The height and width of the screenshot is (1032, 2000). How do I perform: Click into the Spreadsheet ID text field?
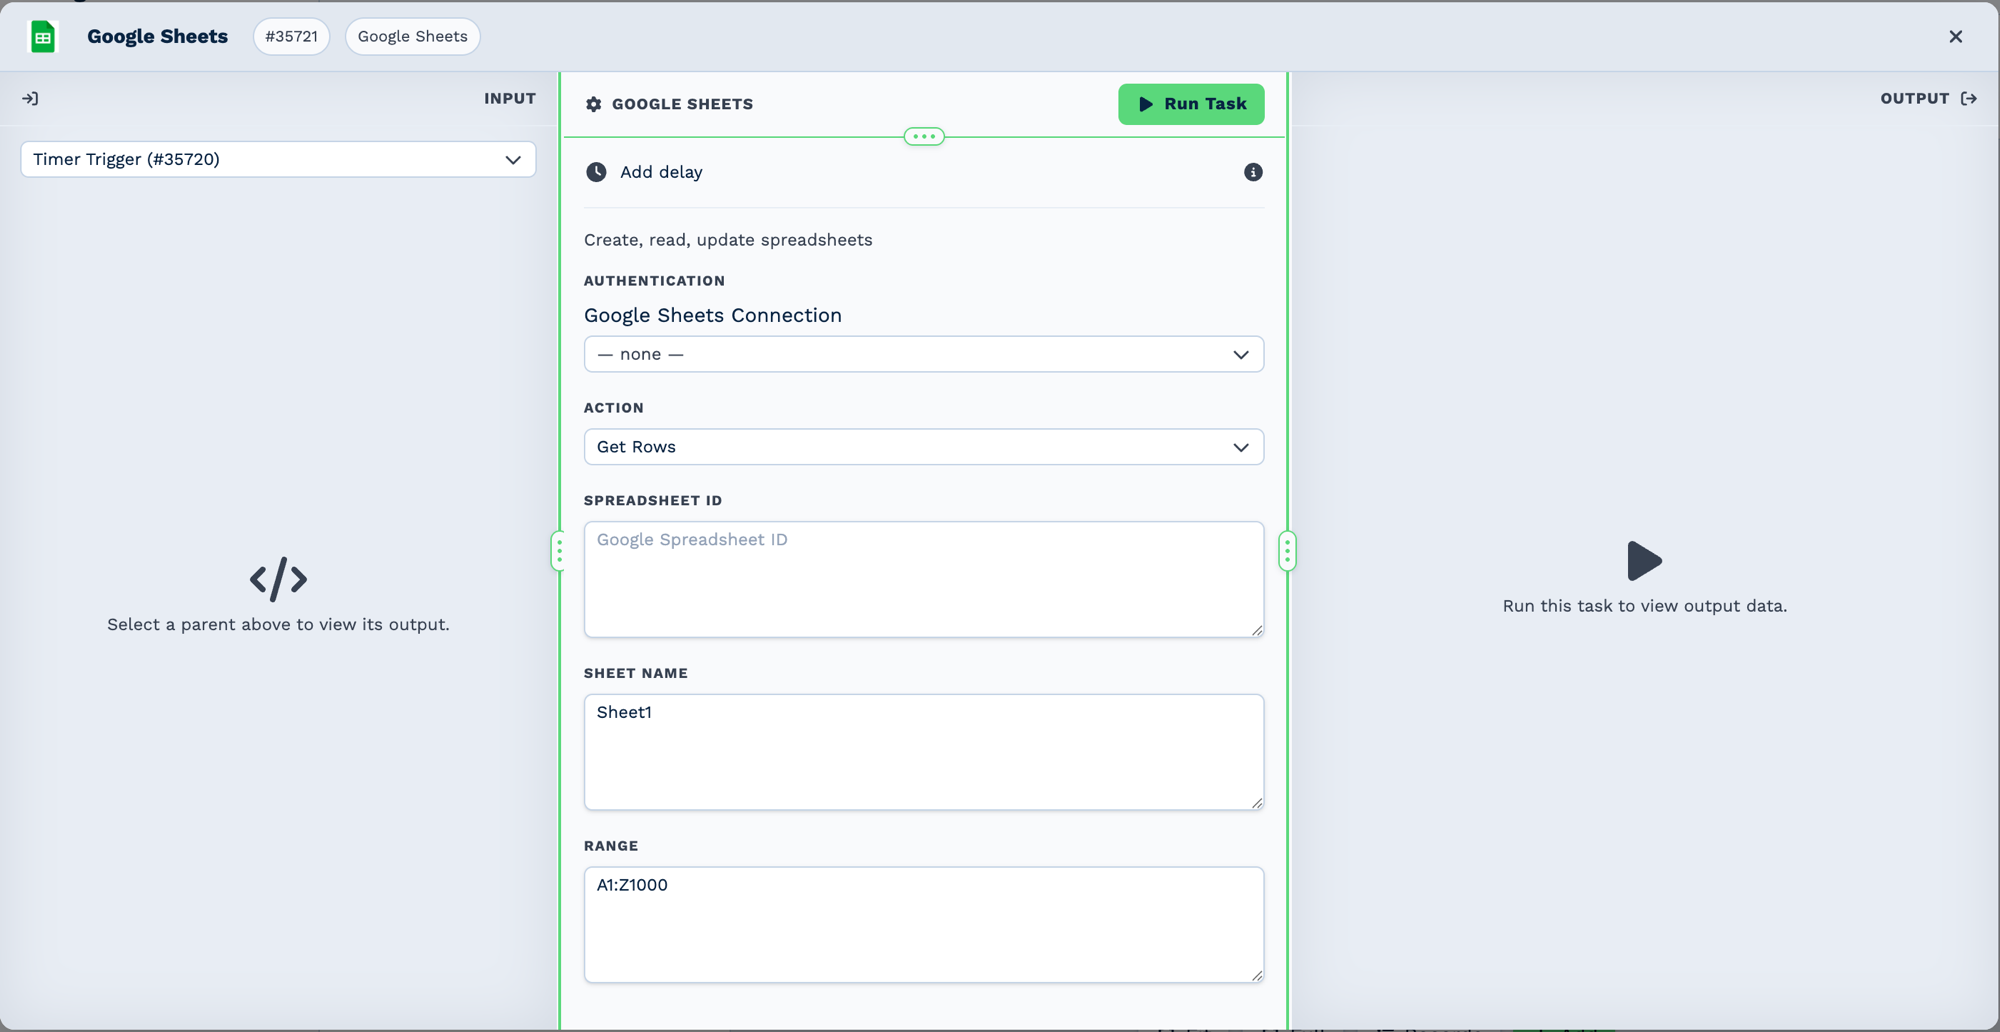click(x=924, y=579)
